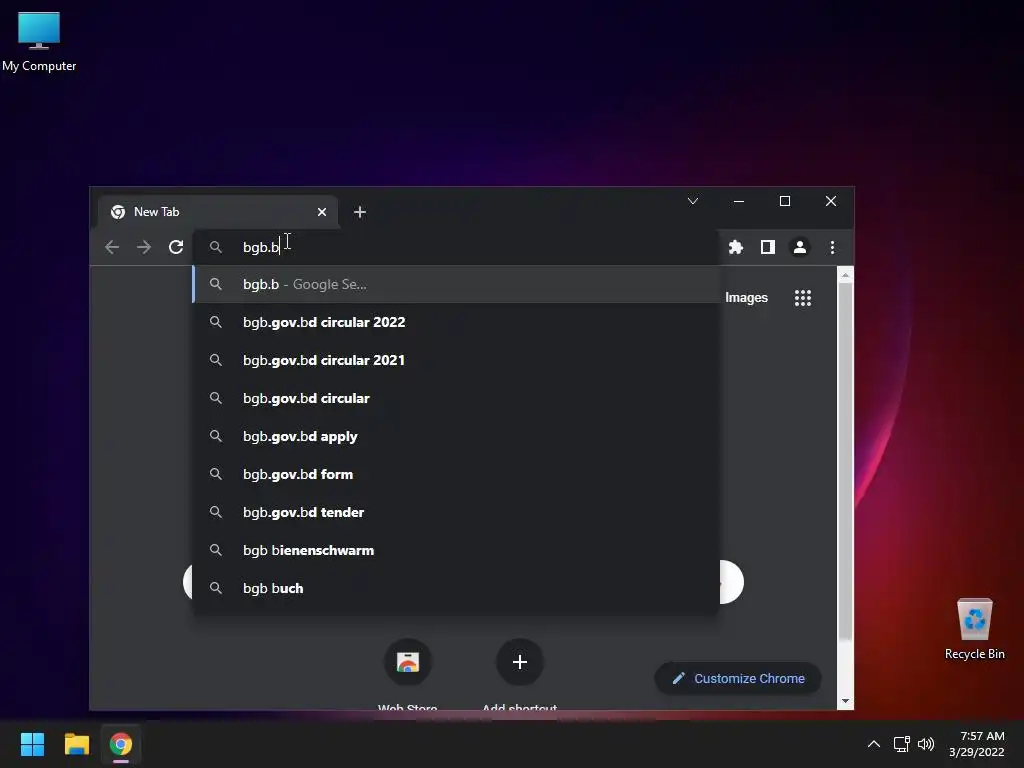Open the Images link
The height and width of the screenshot is (768, 1024).
[x=746, y=298]
